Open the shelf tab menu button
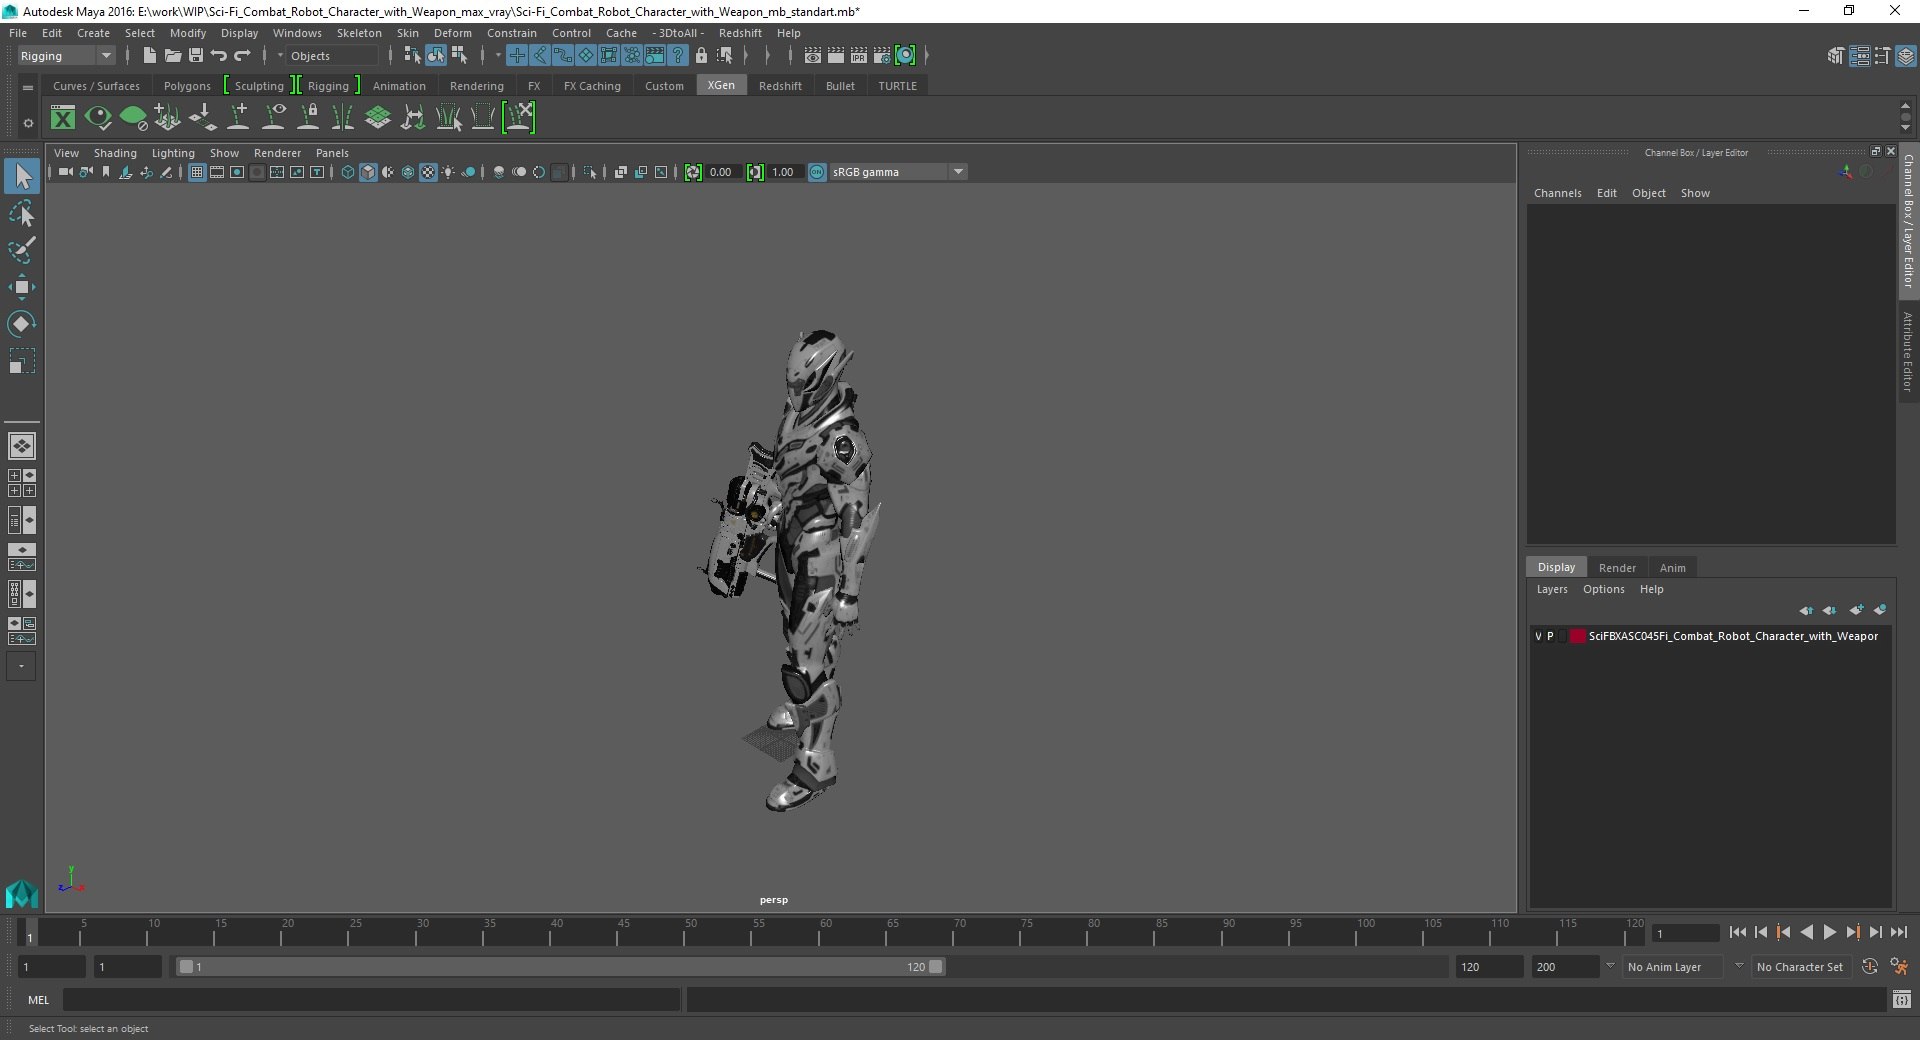The height and width of the screenshot is (1040, 1920). coord(28,87)
